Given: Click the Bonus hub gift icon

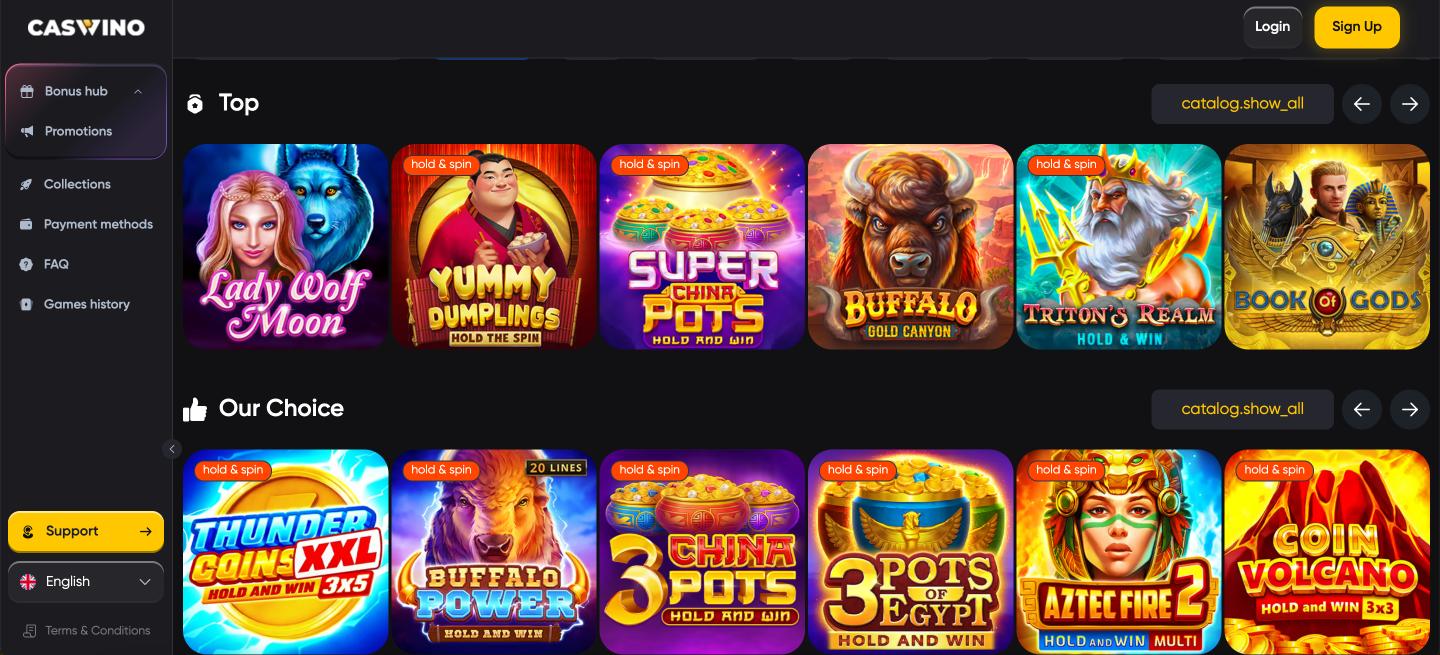Looking at the screenshot, I should 27,91.
